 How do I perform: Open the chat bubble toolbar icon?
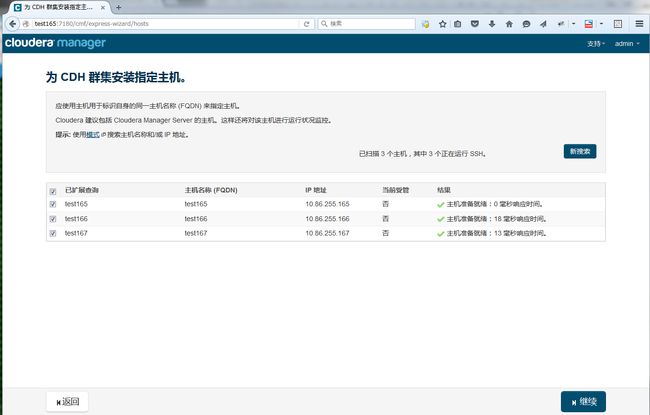526,24
